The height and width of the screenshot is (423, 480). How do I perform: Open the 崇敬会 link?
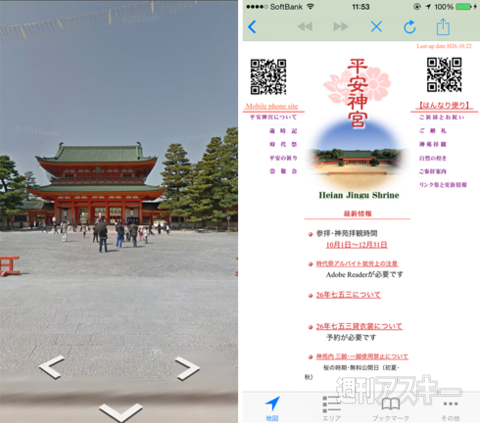click(x=283, y=171)
